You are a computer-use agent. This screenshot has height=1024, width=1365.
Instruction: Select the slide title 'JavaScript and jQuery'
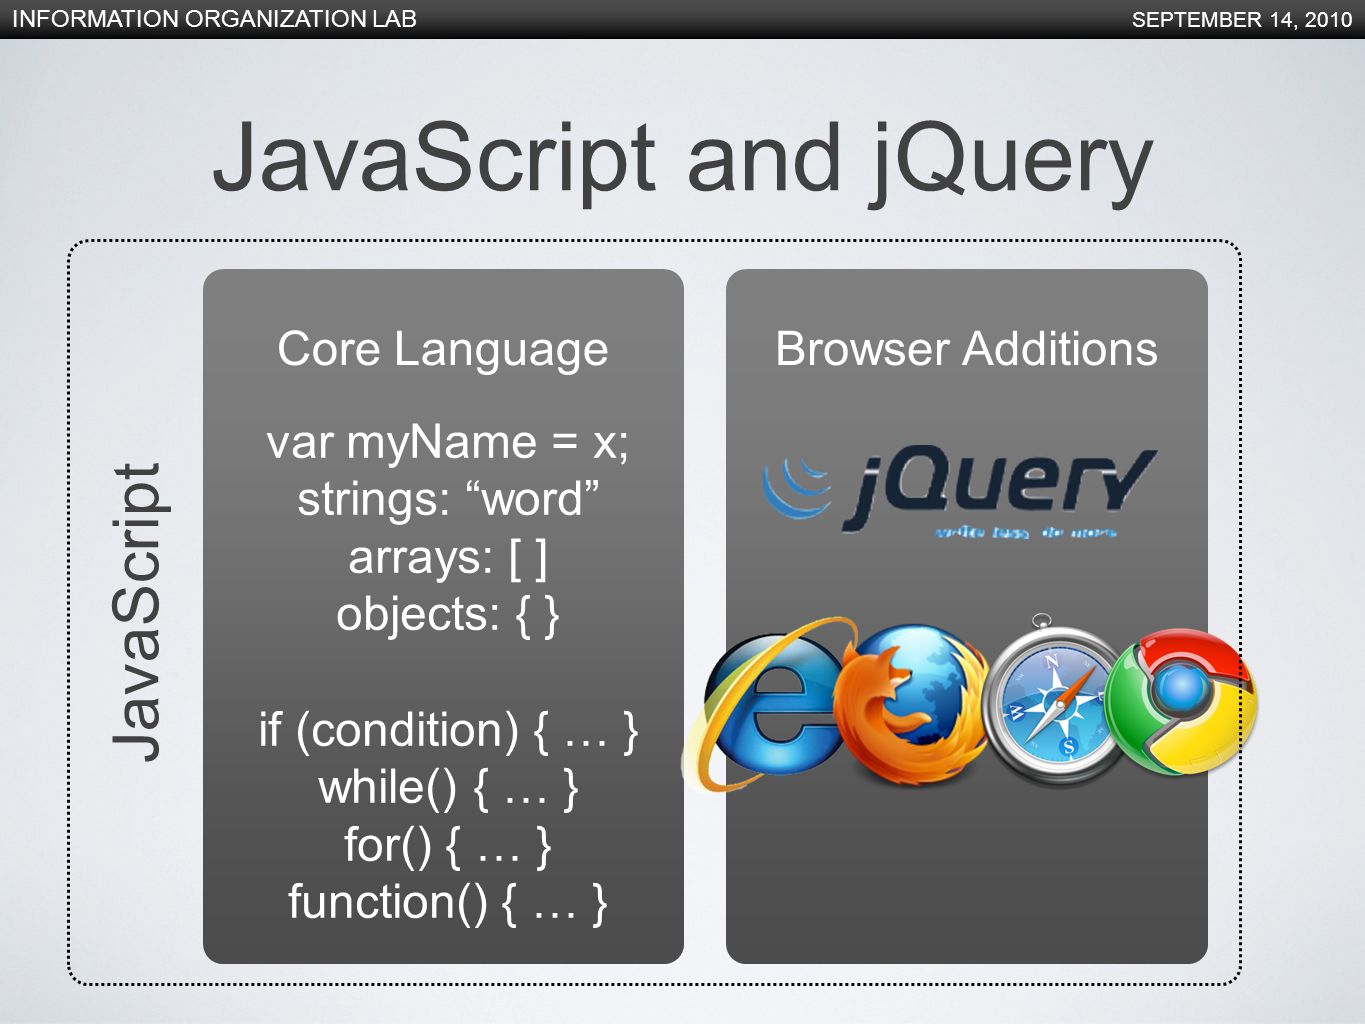coord(683,160)
